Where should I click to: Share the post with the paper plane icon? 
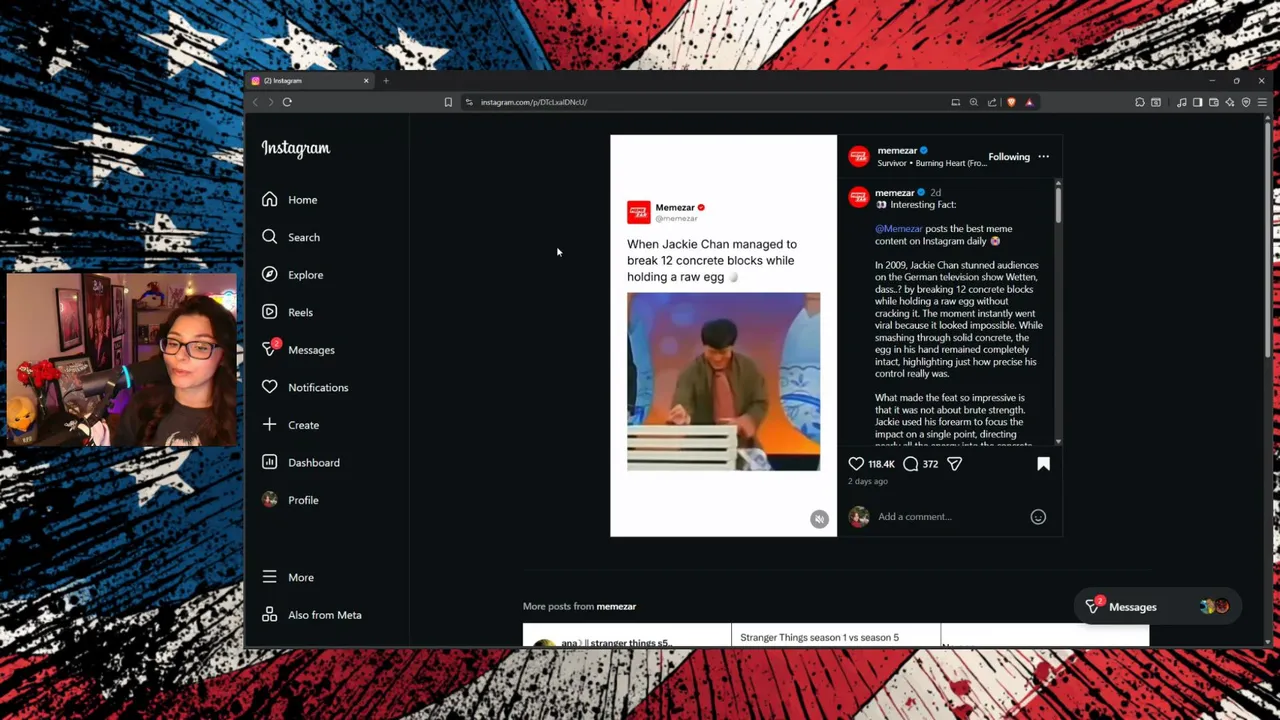pyautogui.click(x=954, y=464)
